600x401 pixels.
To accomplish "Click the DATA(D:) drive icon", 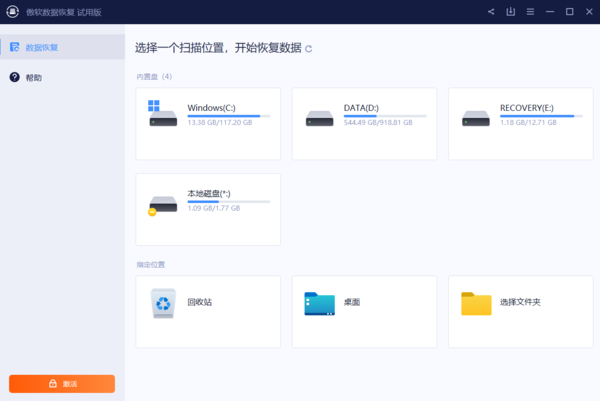I will 318,118.
